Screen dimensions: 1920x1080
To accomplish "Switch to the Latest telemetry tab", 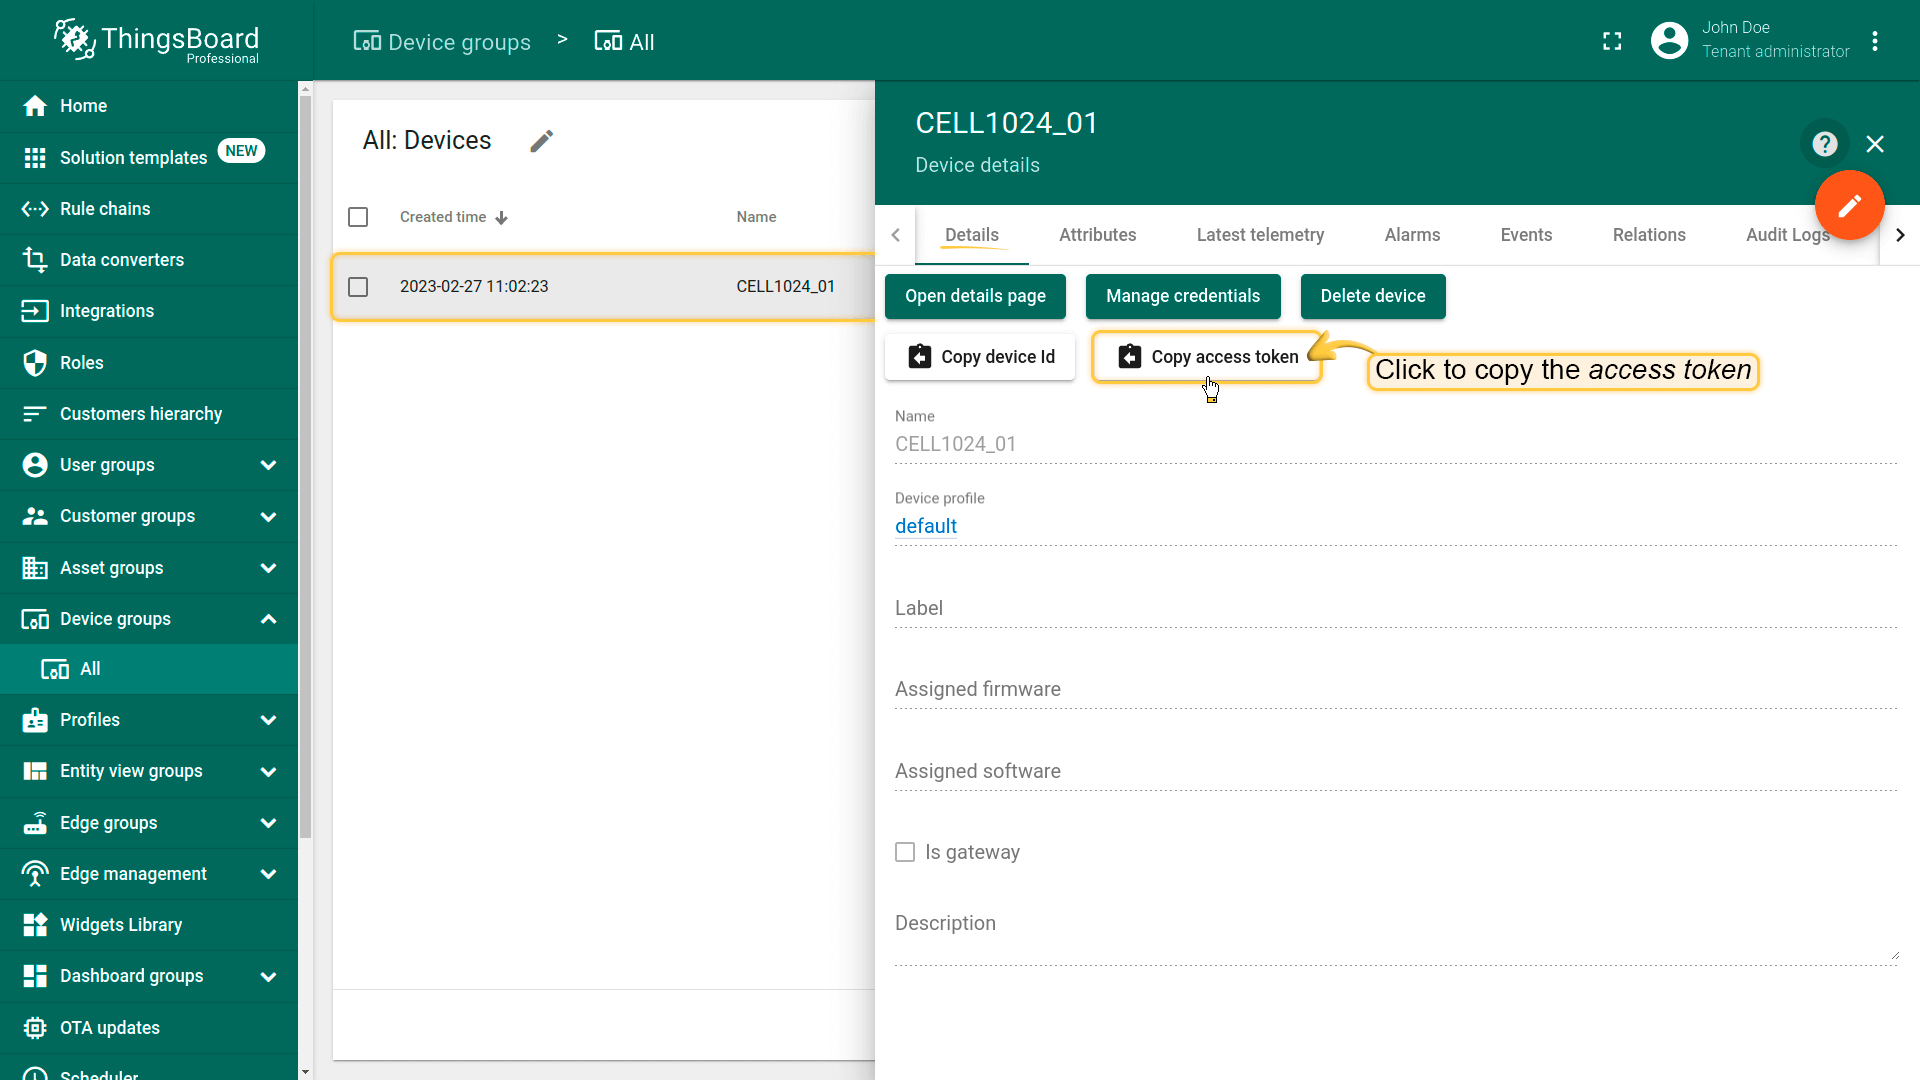I will point(1260,235).
